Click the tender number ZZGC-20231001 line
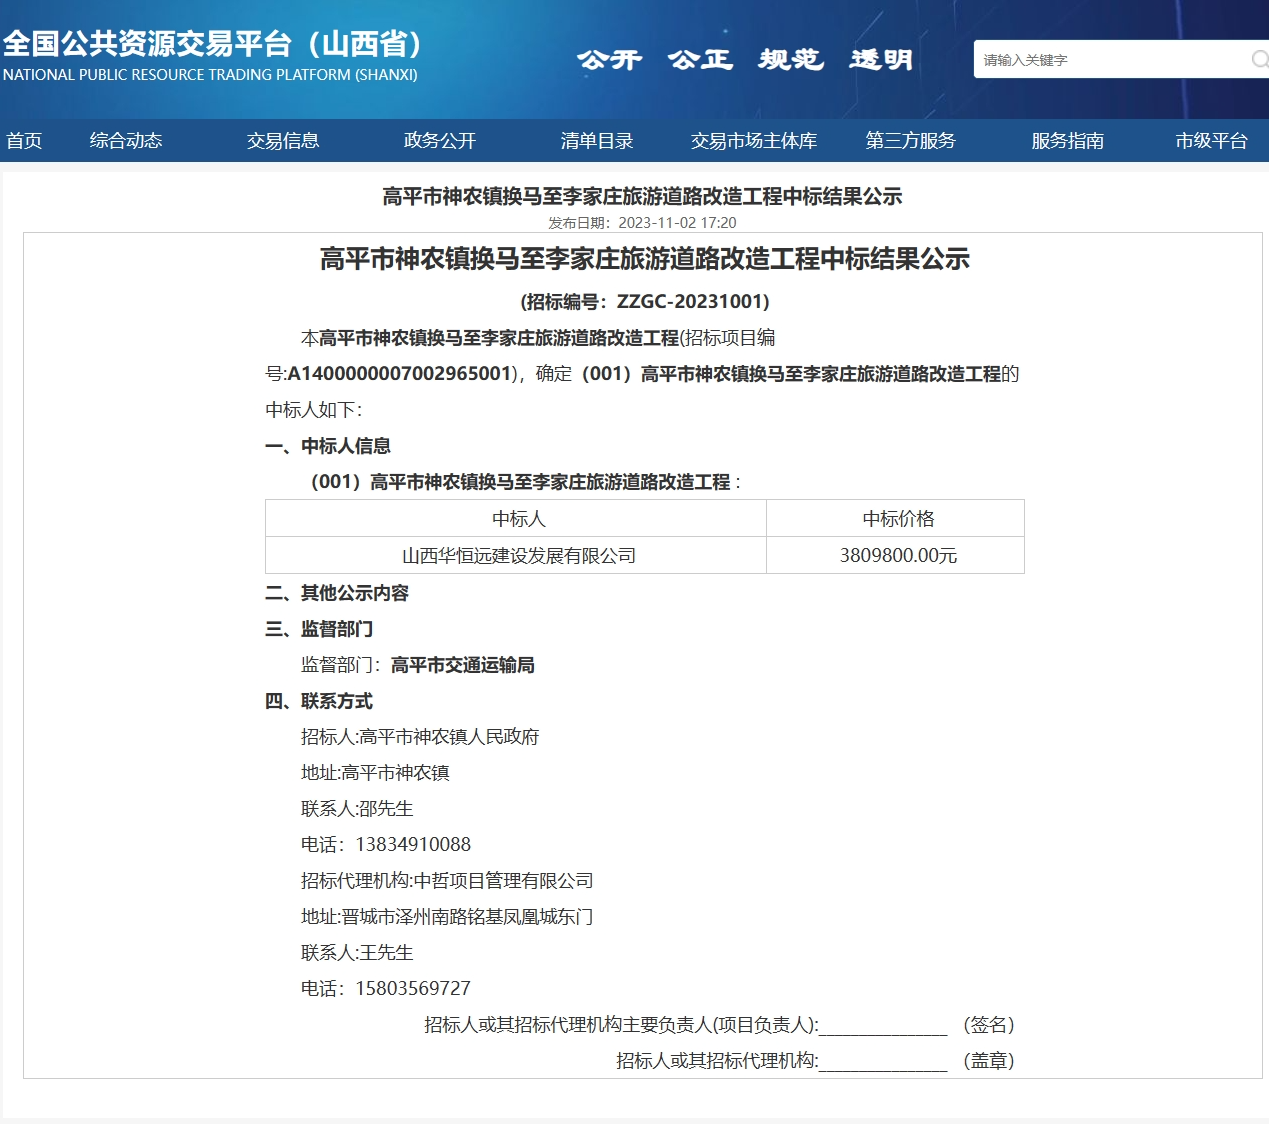1269x1124 pixels. pos(644,302)
